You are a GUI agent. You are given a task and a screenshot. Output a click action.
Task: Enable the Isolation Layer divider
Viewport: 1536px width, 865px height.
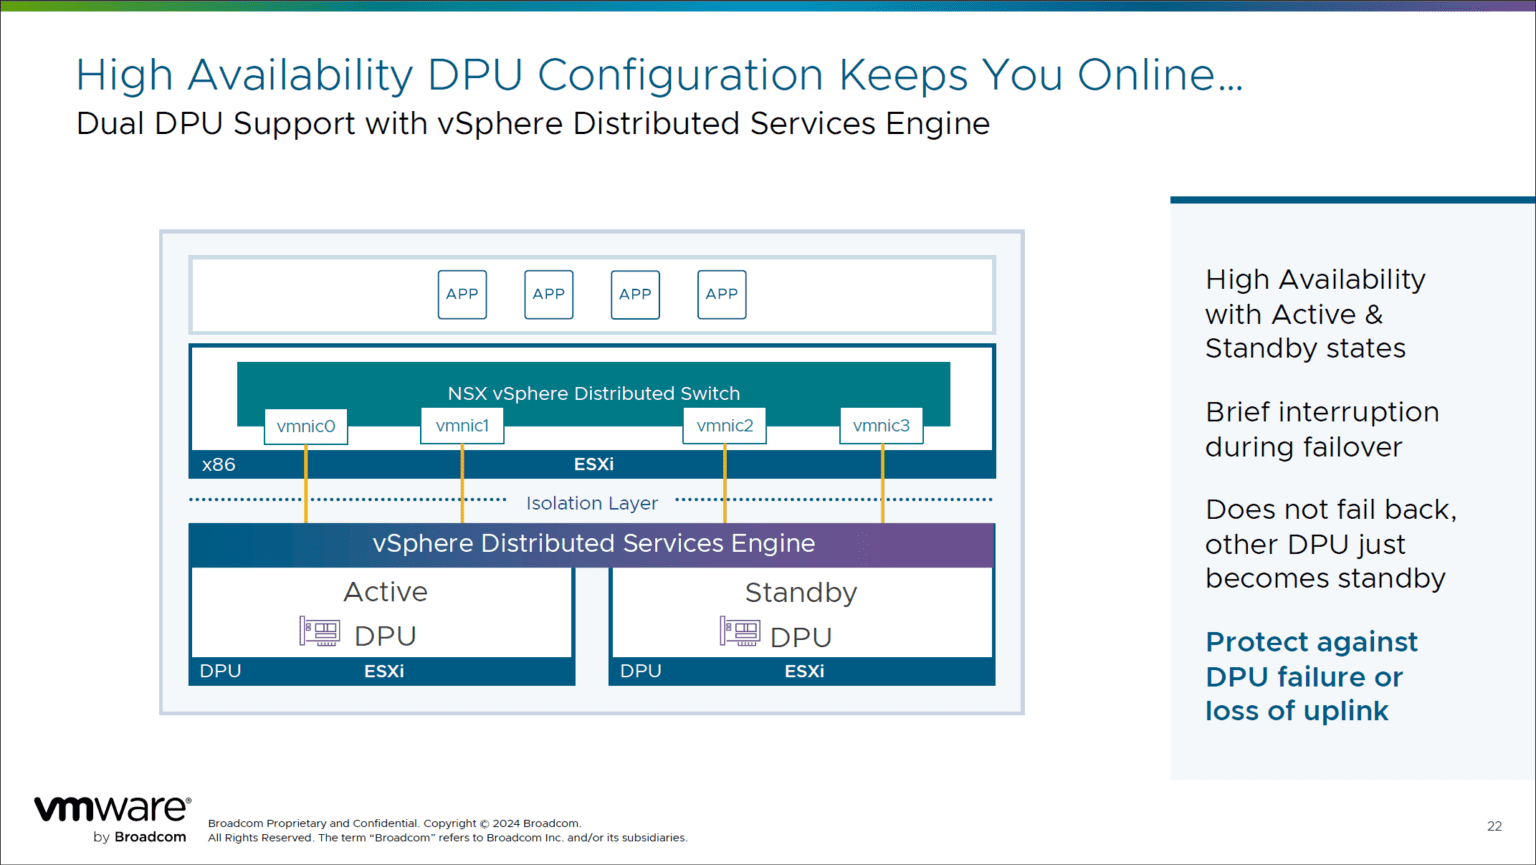pos(592,503)
